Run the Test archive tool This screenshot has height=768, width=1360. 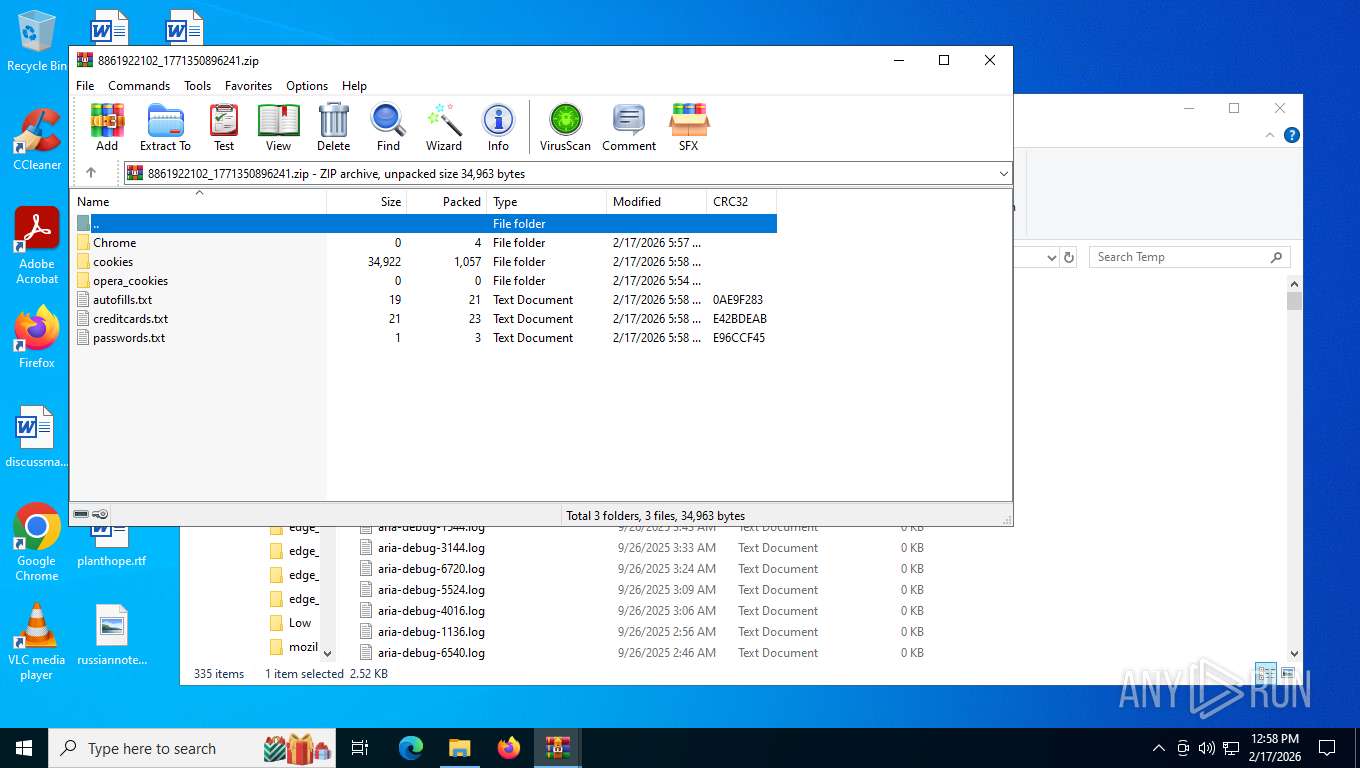click(224, 127)
